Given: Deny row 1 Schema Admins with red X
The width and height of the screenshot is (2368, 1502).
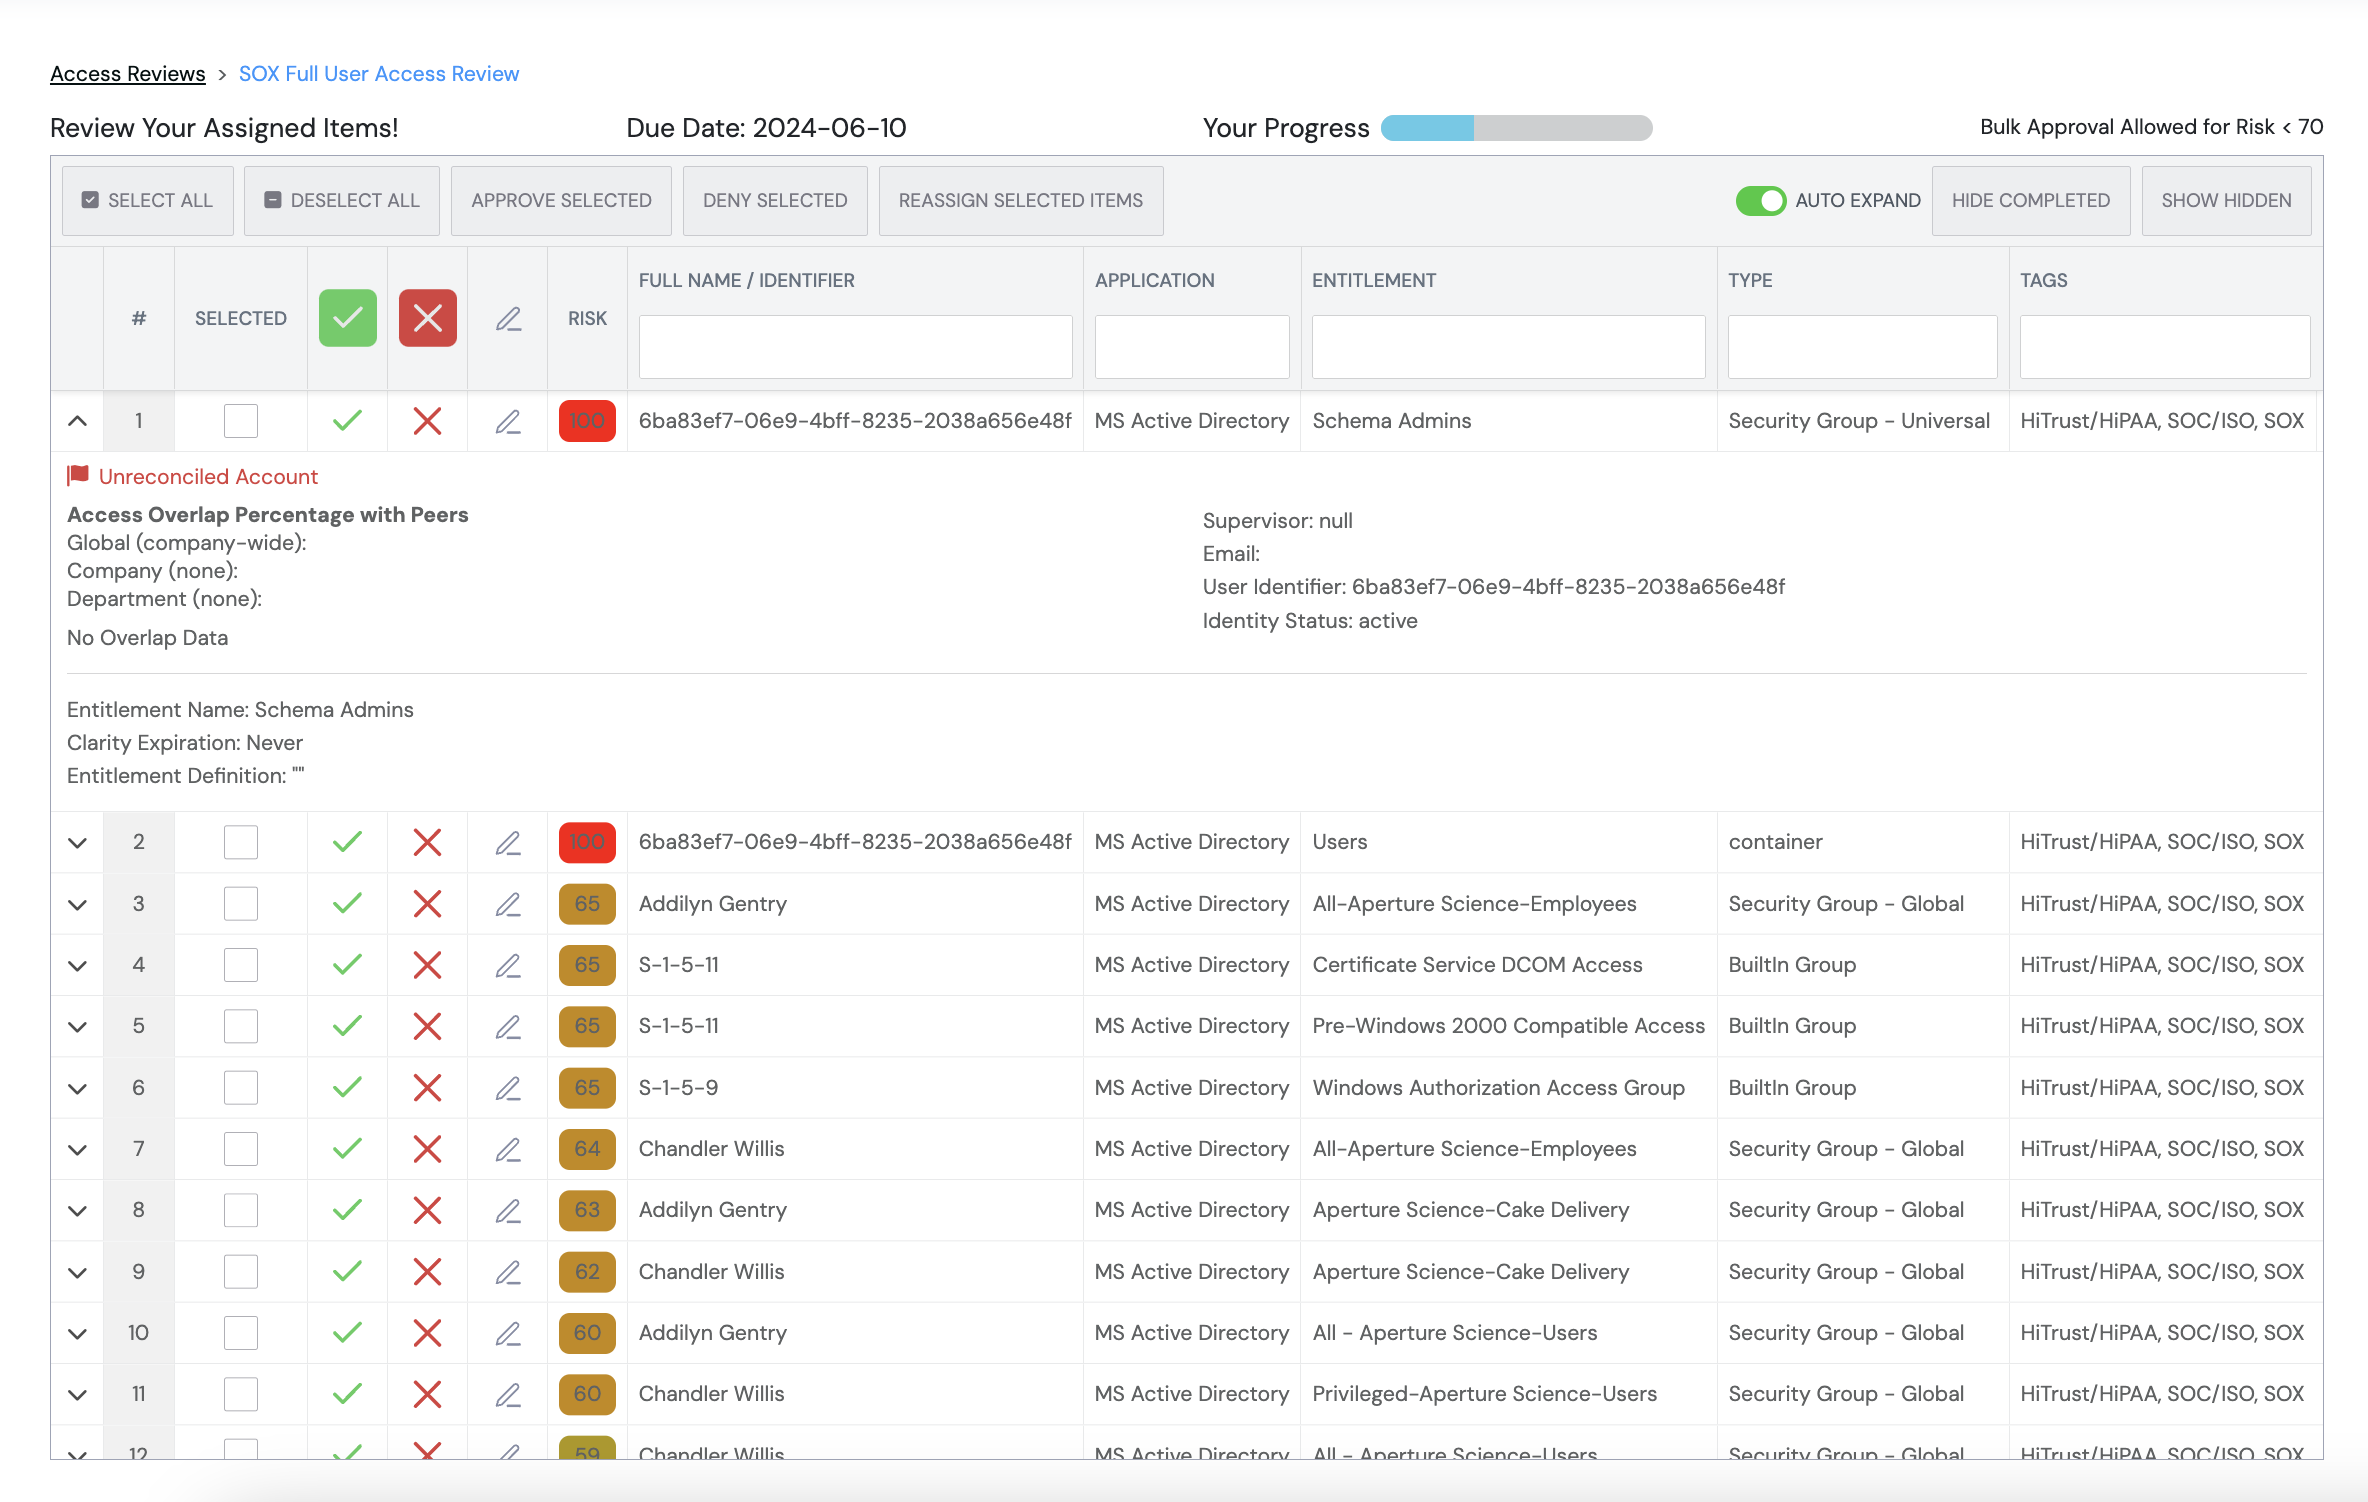Looking at the screenshot, I should click(427, 421).
